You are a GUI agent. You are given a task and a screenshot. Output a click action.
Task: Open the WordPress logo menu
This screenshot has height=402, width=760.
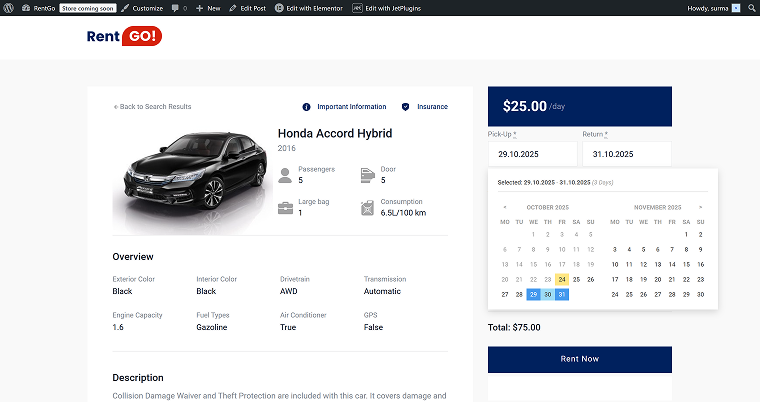(x=8, y=8)
